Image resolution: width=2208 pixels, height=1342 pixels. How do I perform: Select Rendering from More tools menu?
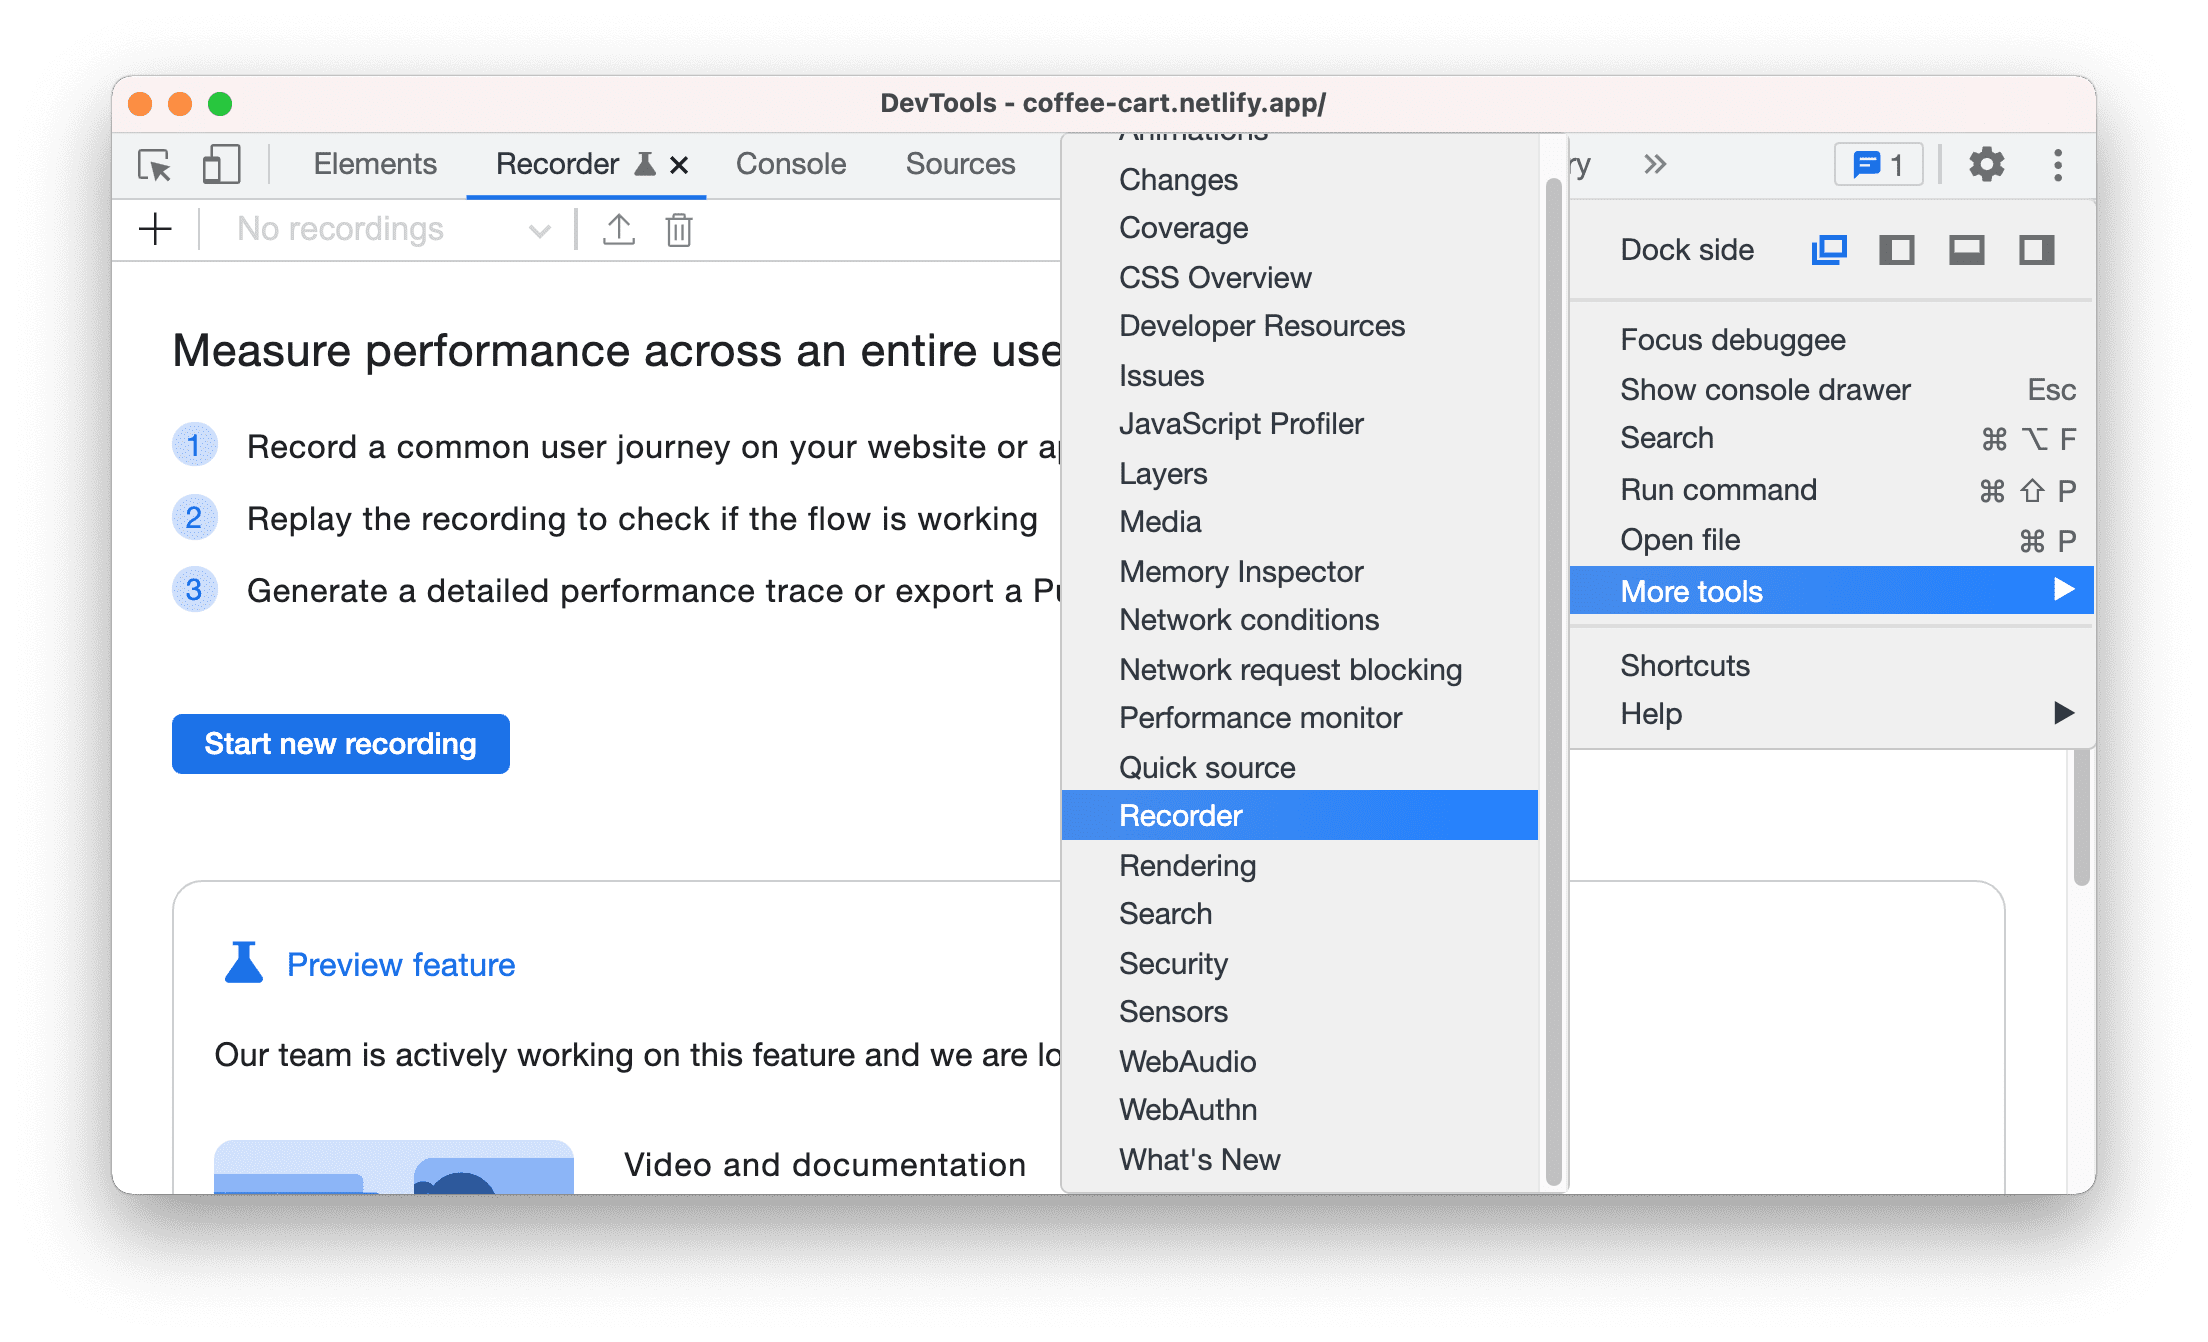(1186, 864)
